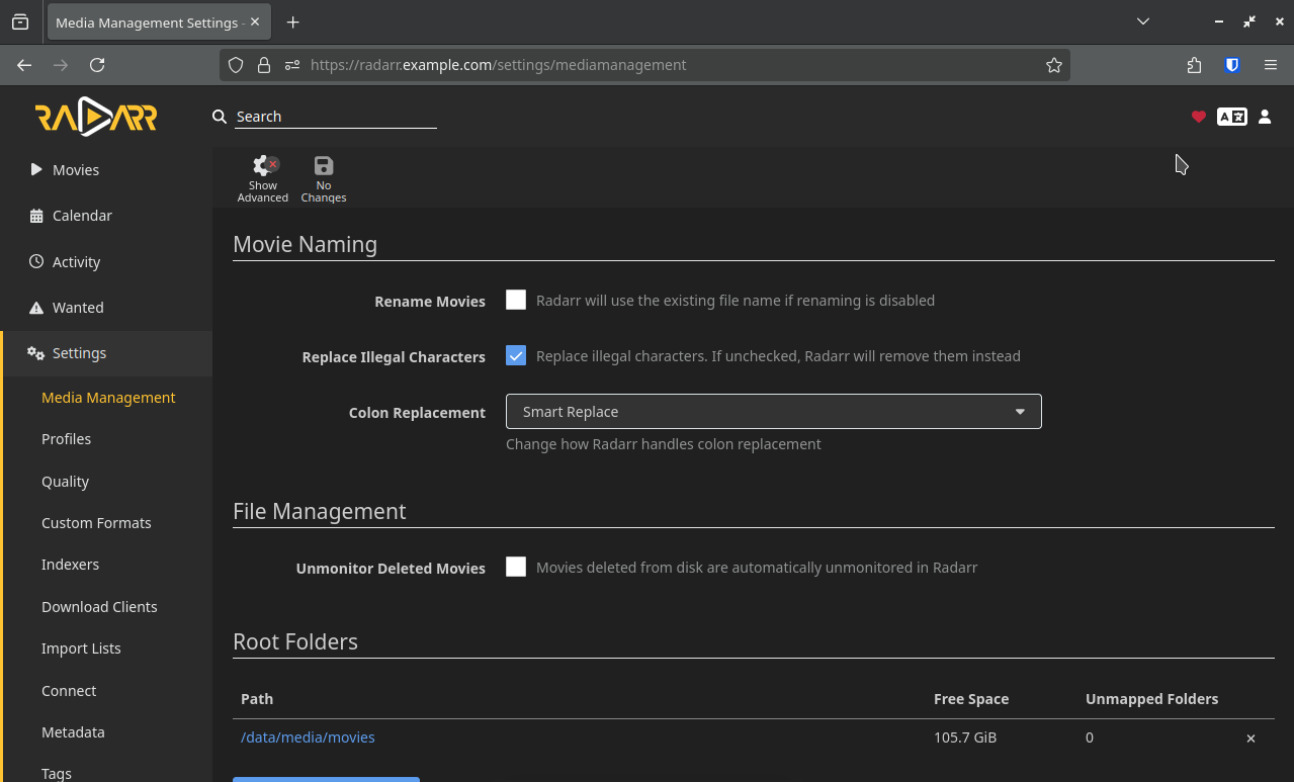Uncheck Replace Illegal Characters checkbox
Image resolution: width=1294 pixels, height=782 pixels.
(x=516, y=356)
